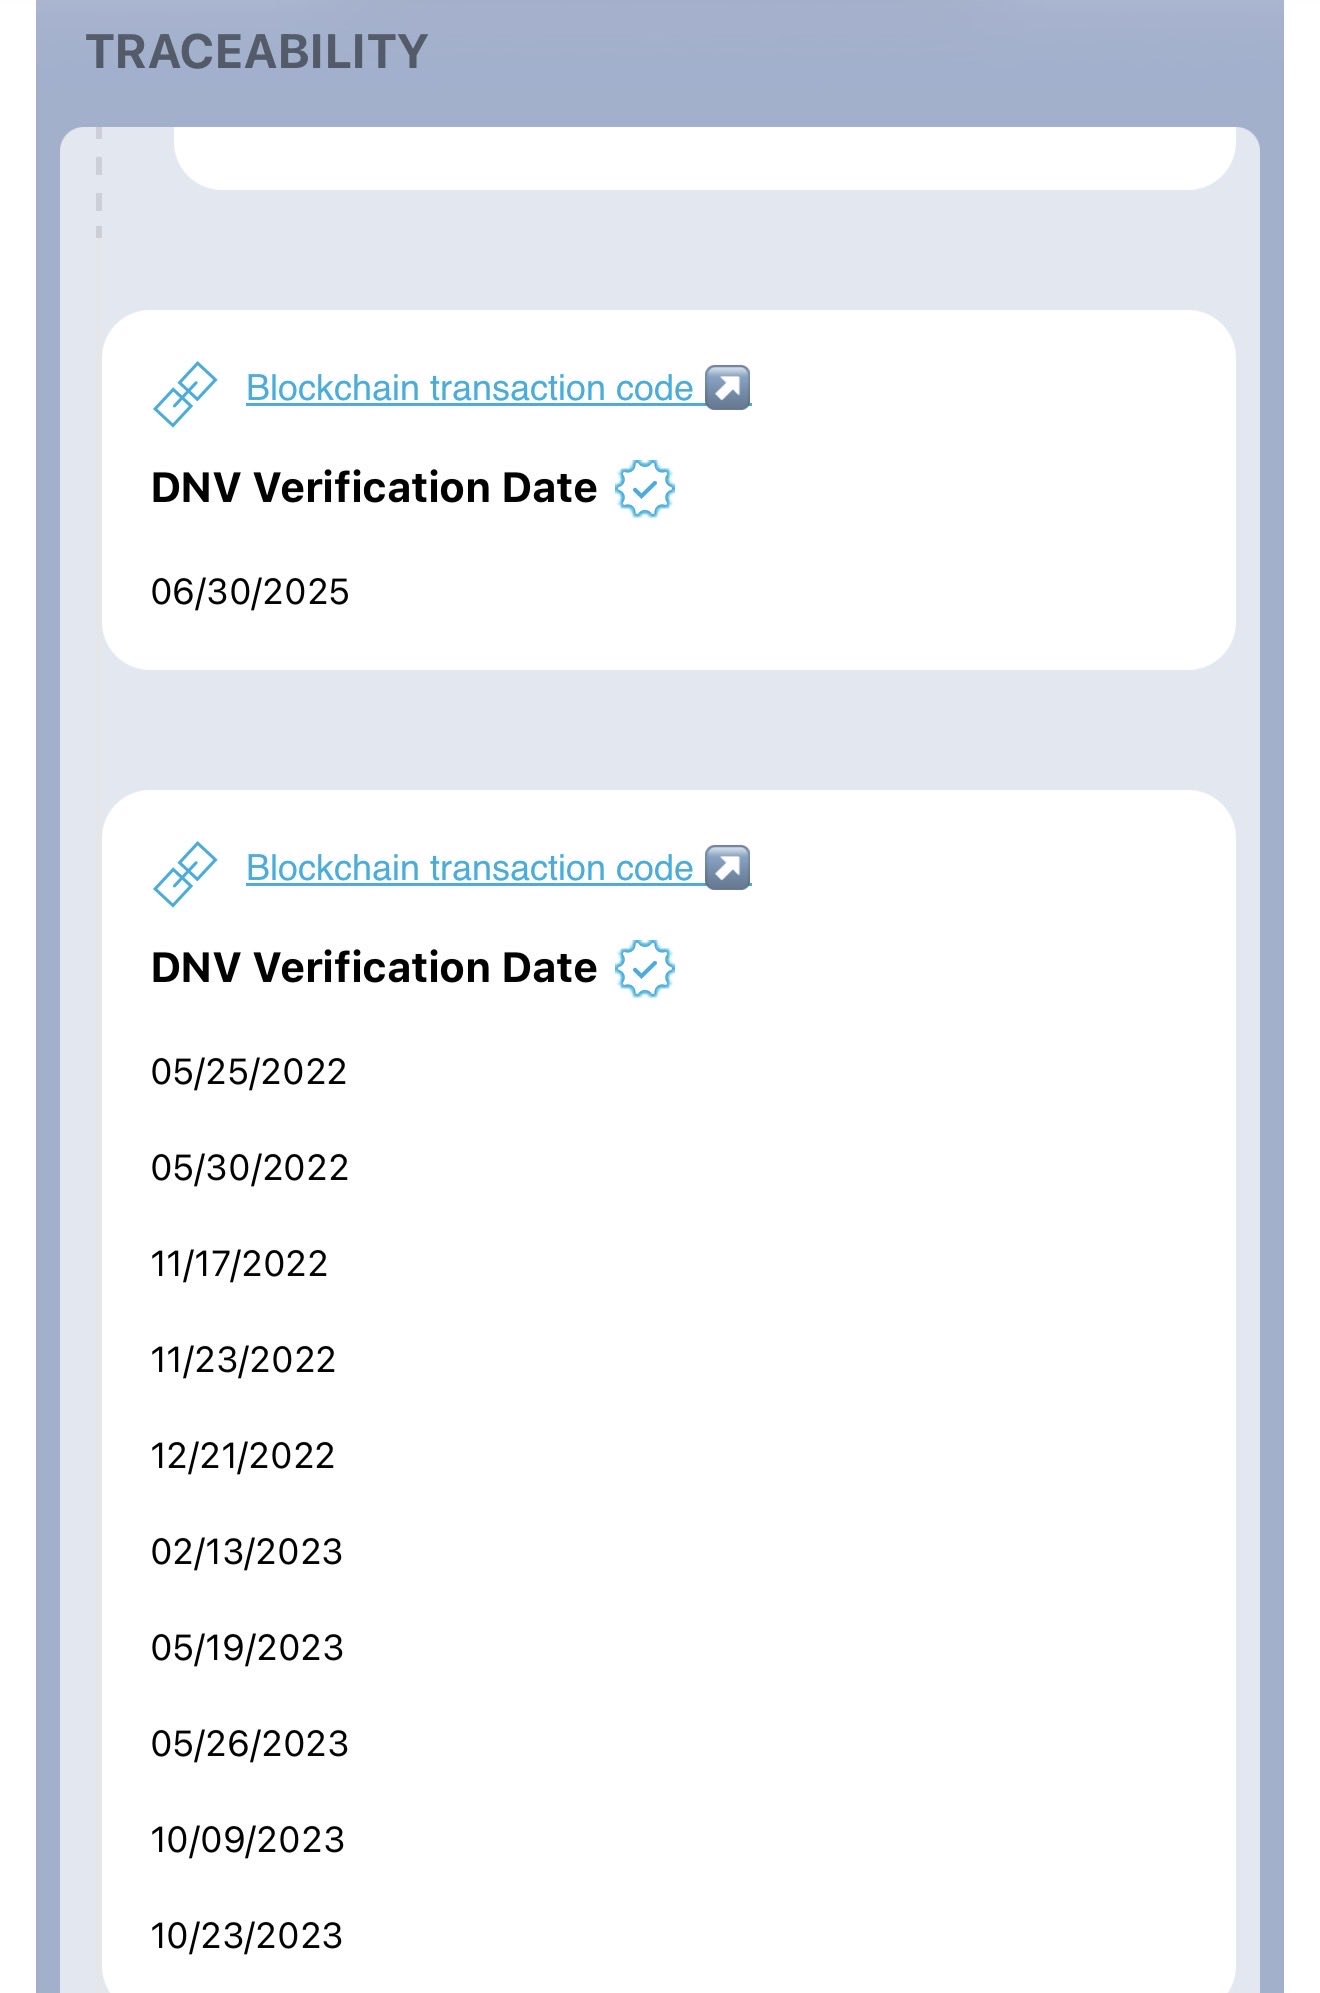Tap the 05/30/2022 date entry

pos(250,1168)
